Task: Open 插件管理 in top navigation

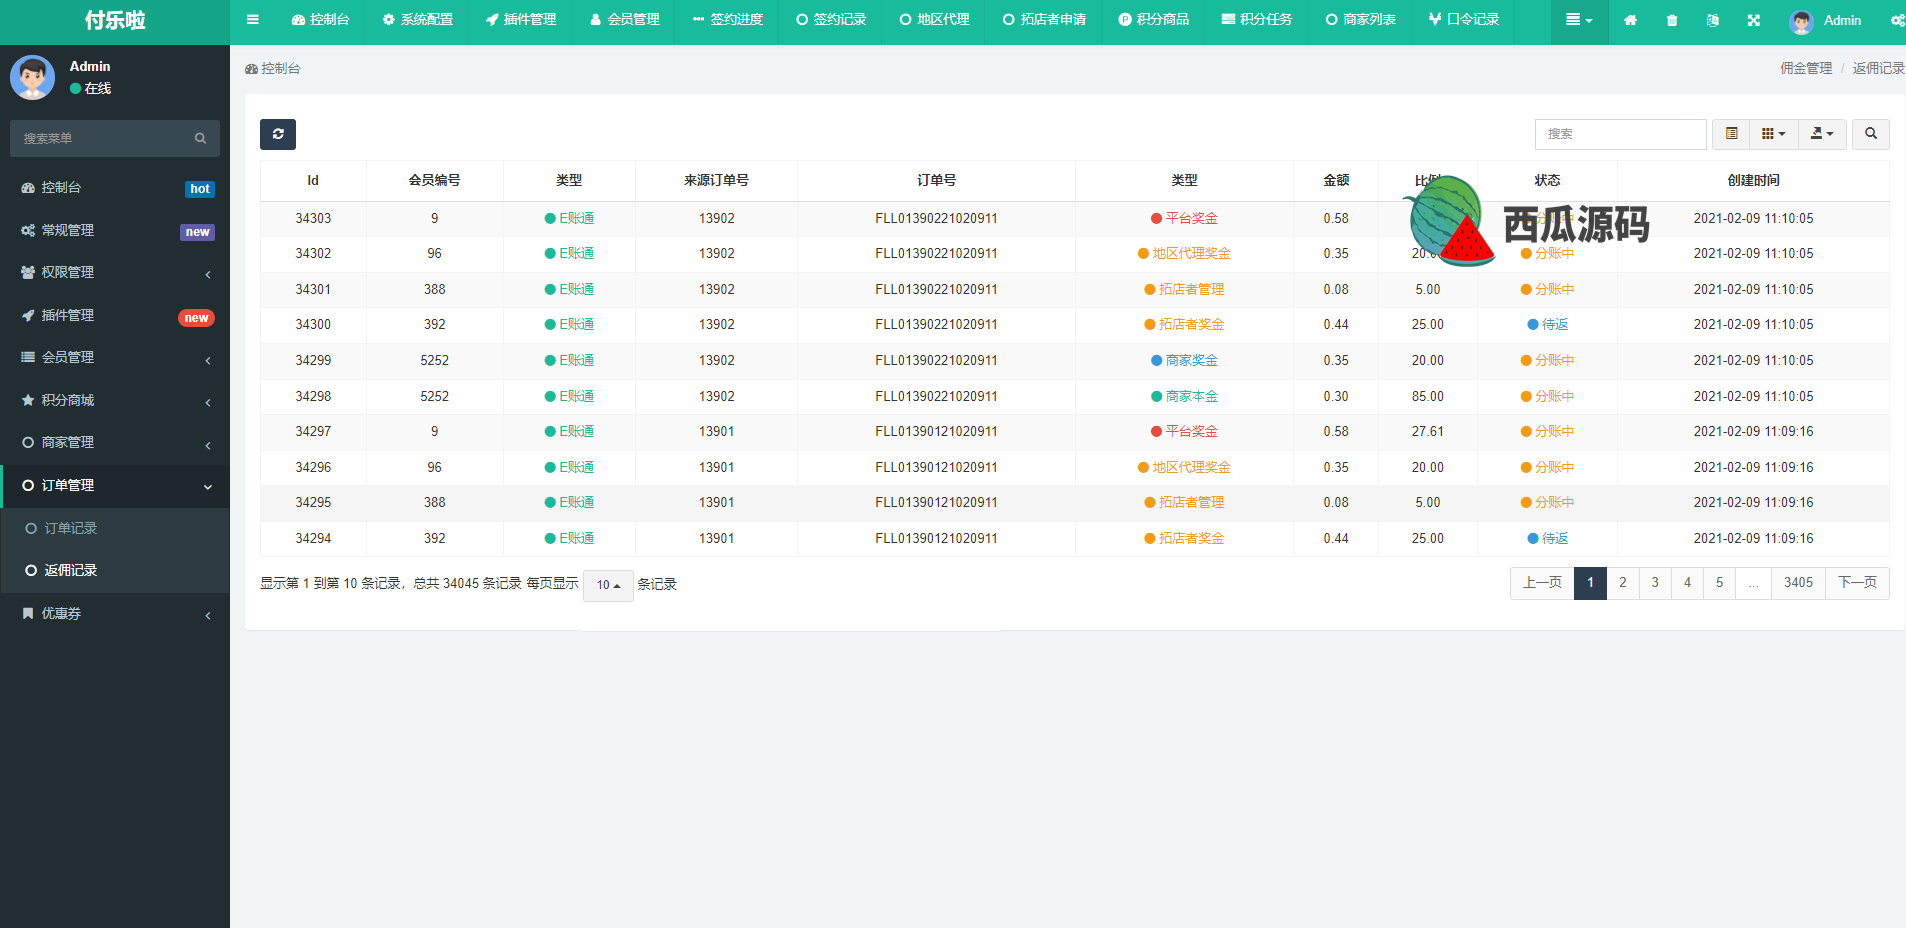Action: tap(521, 21)
